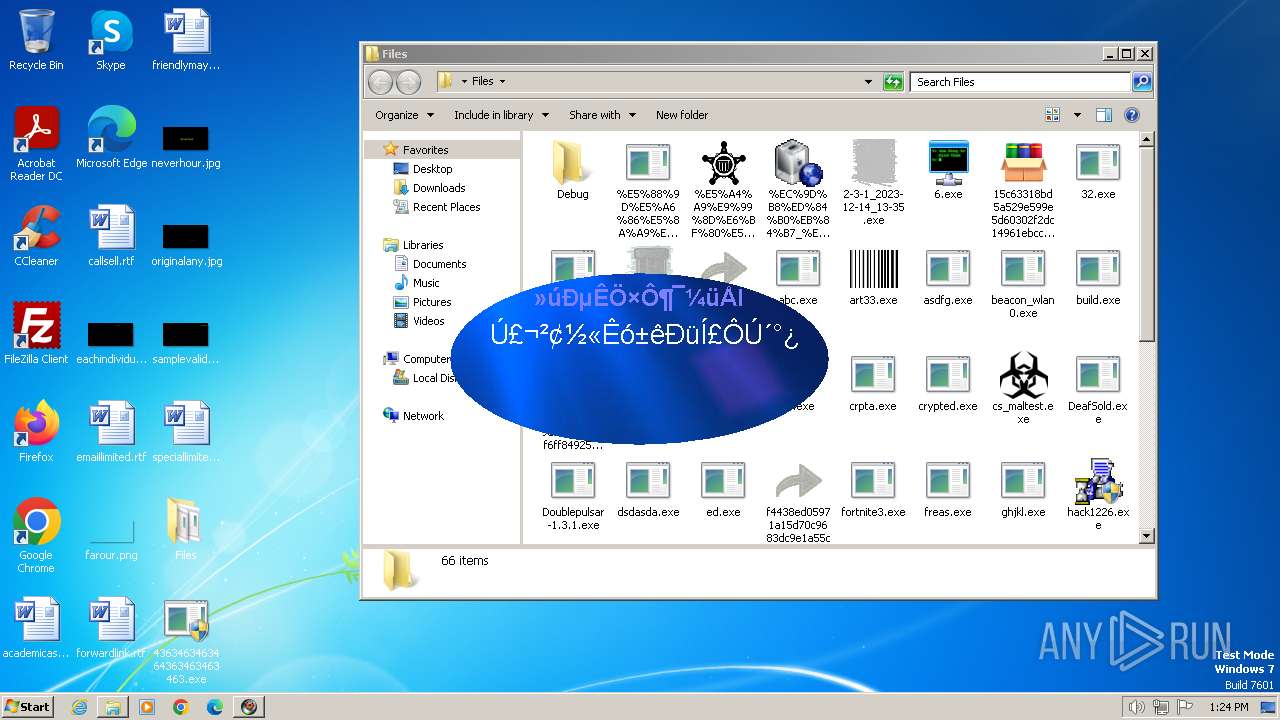Click the taskbar clock showing 1:24 PM

[x=1228, y=707]
